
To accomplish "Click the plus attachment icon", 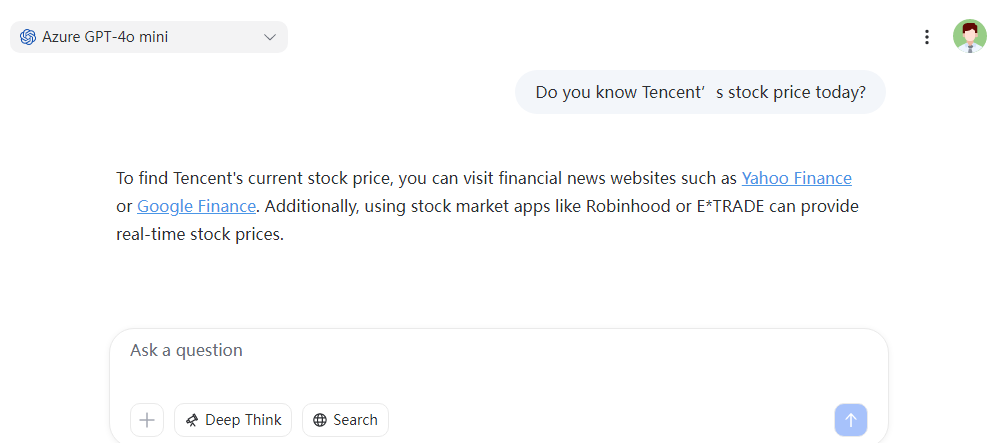I will pos(147,420).
